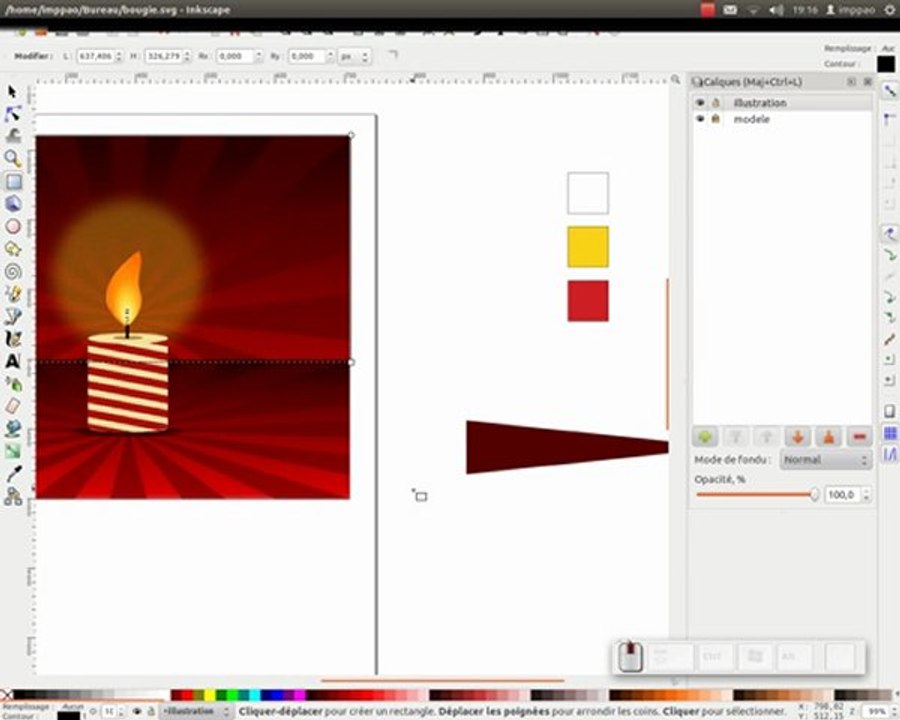900x720 pixels.
Task: Click the L width field stepper
Action: [x=119, y=56]
